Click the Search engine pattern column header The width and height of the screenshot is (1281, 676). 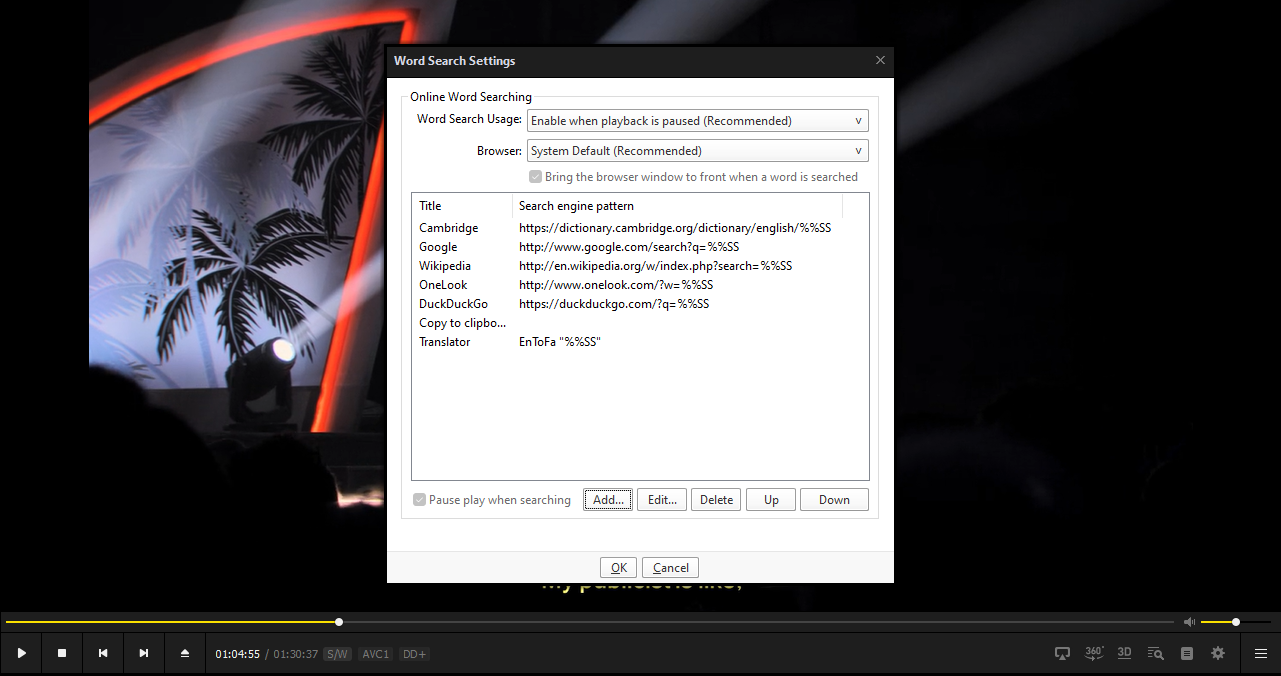coord(677,206)
